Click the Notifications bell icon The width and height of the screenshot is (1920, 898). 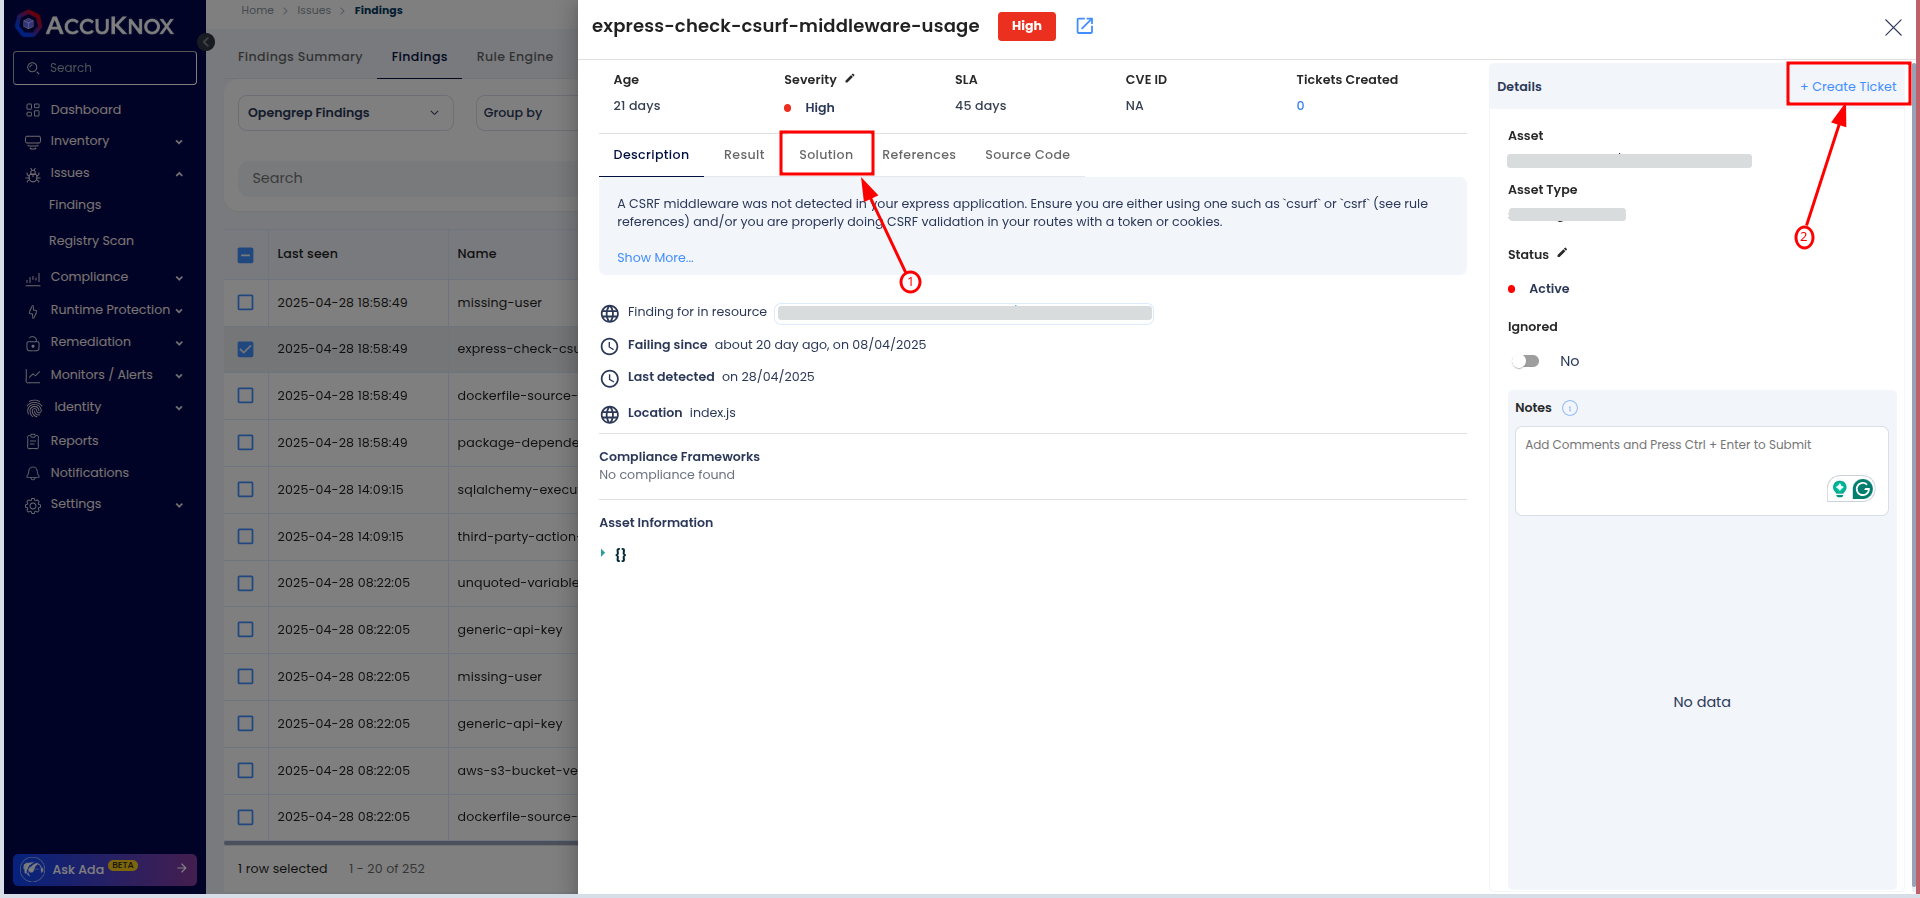pos(33,473)
